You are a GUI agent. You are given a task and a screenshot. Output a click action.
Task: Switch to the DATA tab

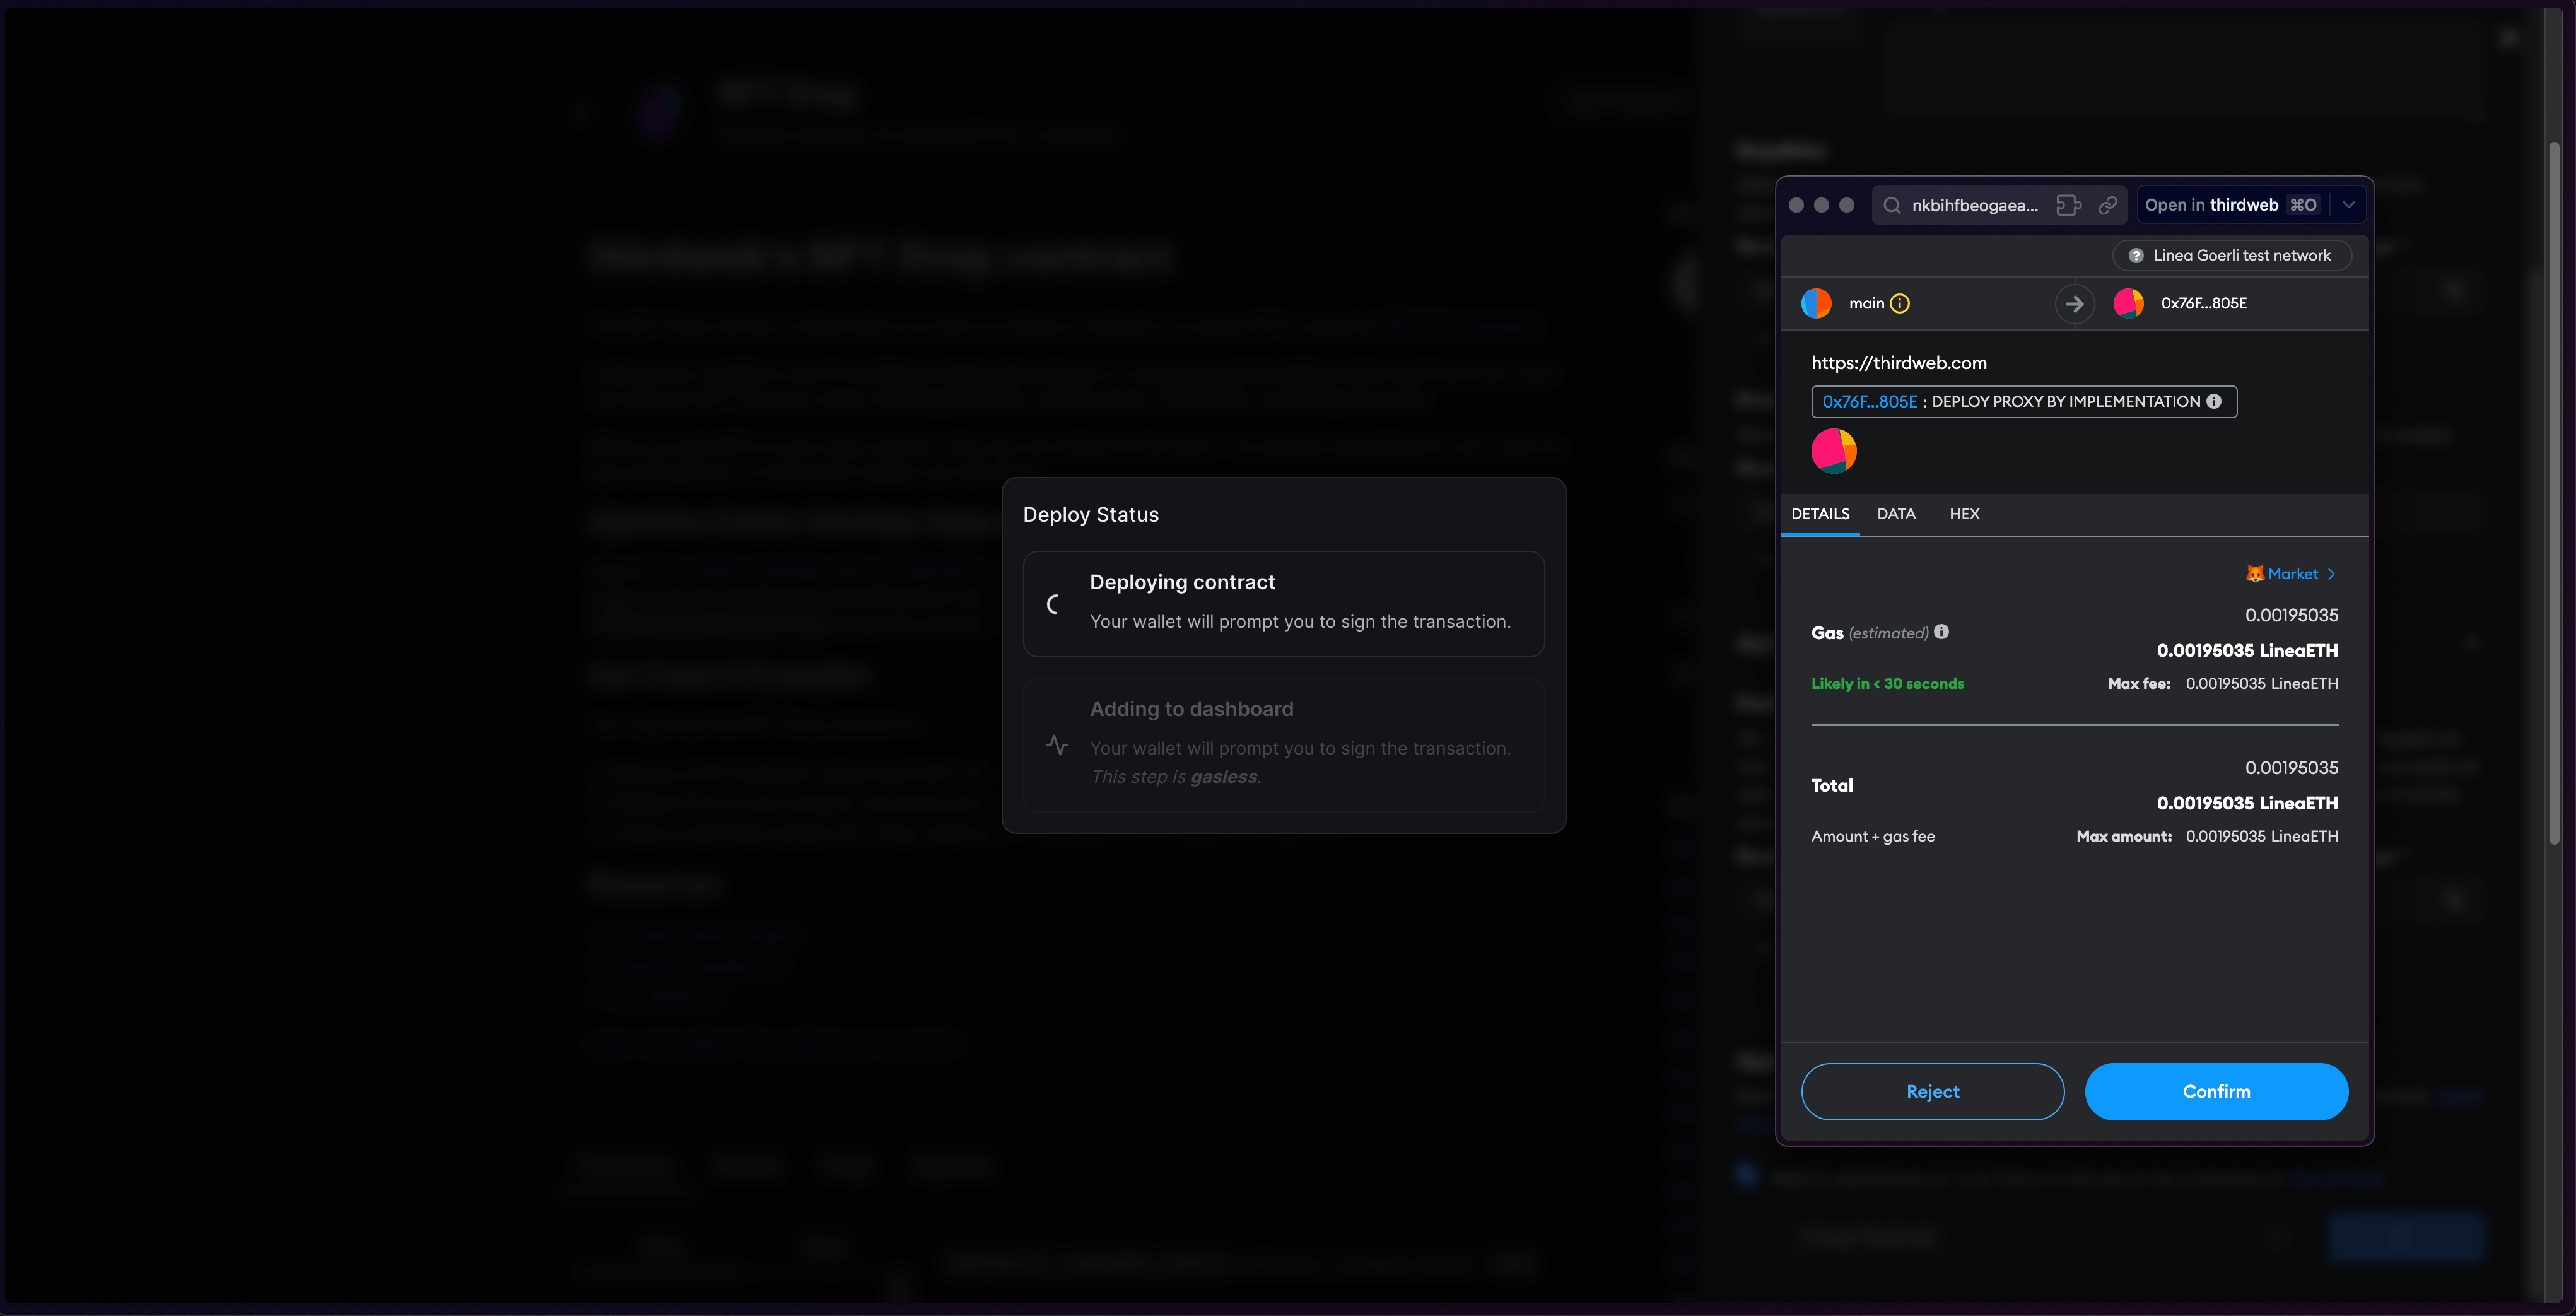tap(1895, 514)
